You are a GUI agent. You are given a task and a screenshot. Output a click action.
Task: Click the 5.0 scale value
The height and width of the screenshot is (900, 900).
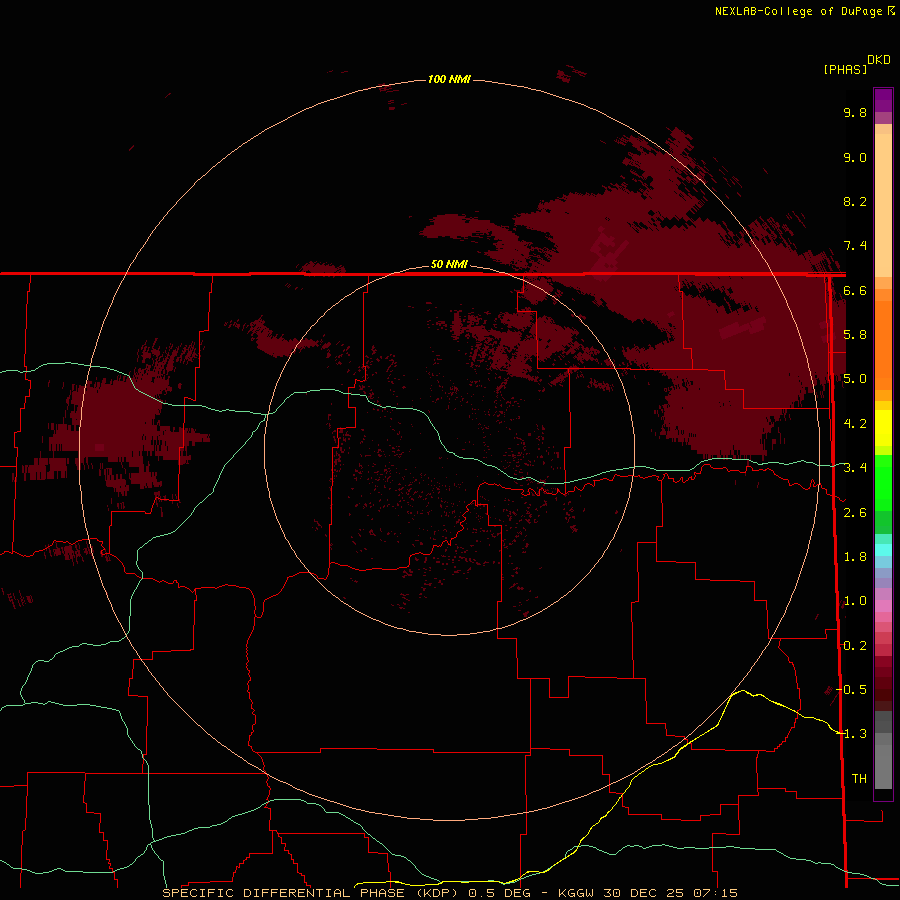coord(855,379)
